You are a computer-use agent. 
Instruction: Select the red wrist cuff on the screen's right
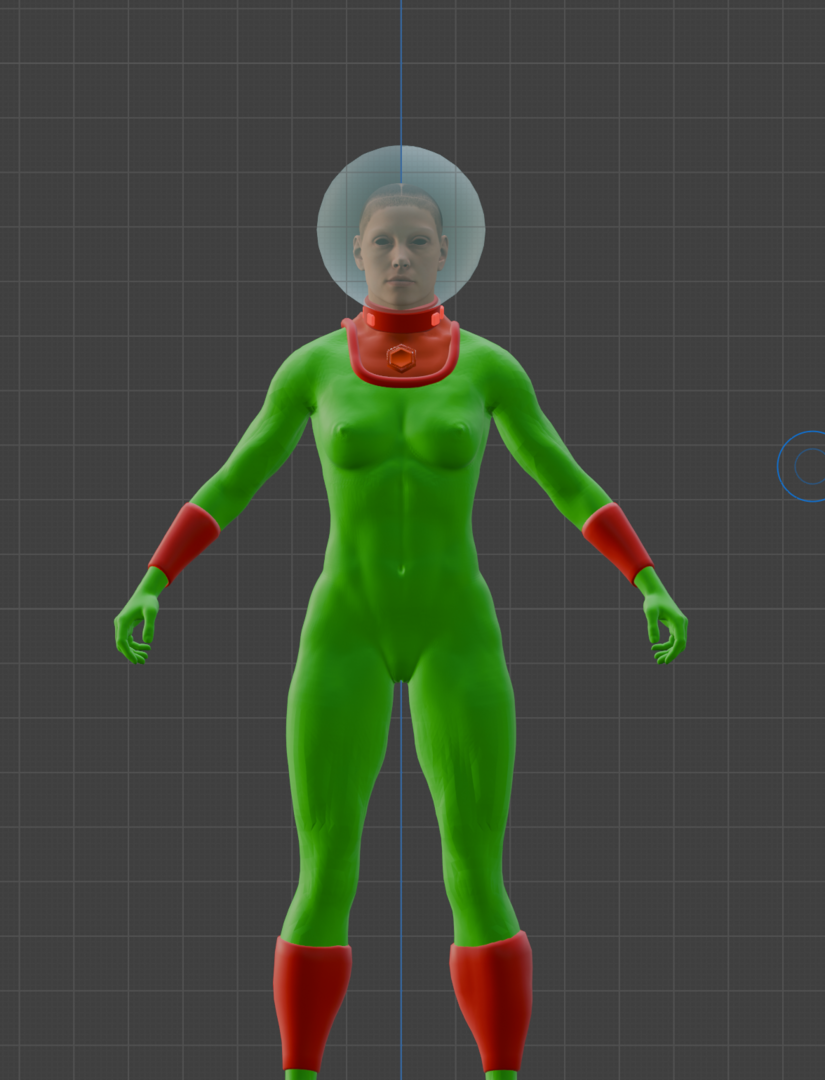[618, 544]
